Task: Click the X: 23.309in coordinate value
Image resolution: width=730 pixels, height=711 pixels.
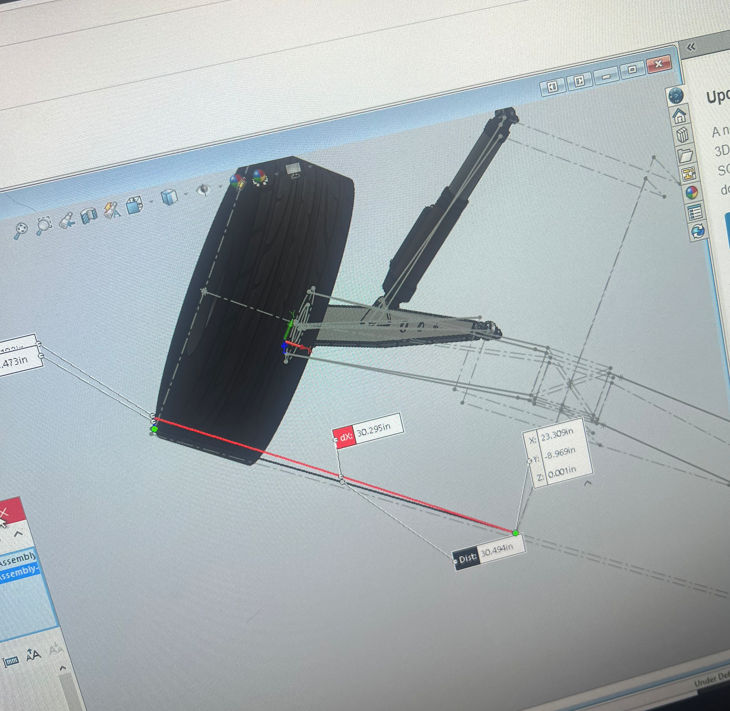Action: click(557, 434)
